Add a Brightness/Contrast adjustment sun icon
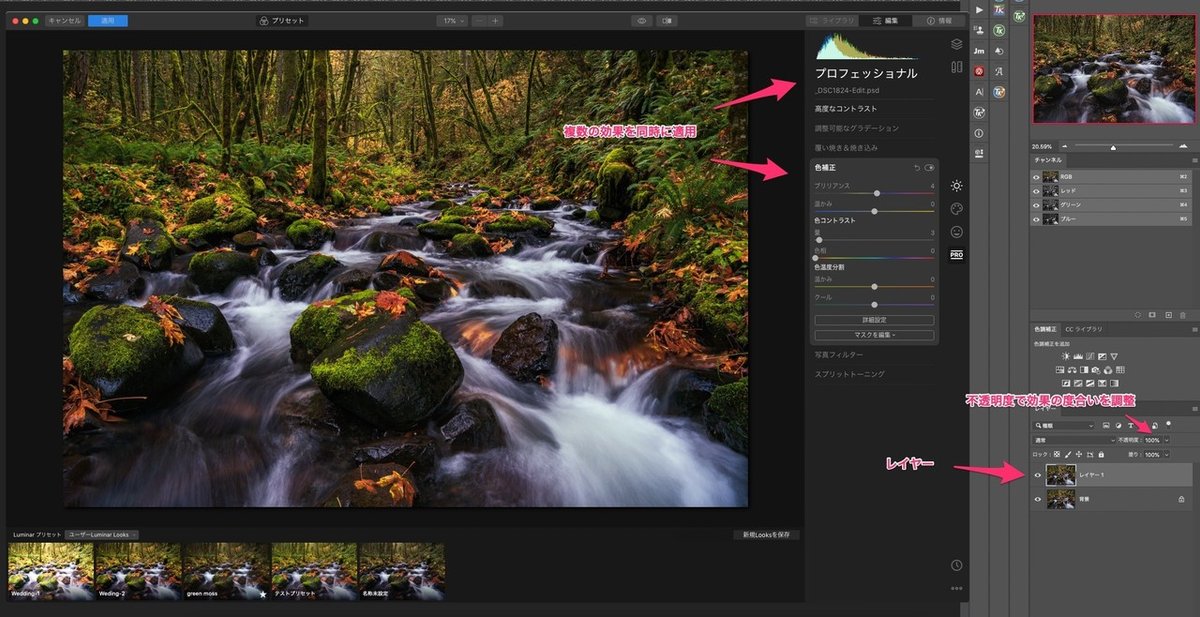 (1067, 356)
